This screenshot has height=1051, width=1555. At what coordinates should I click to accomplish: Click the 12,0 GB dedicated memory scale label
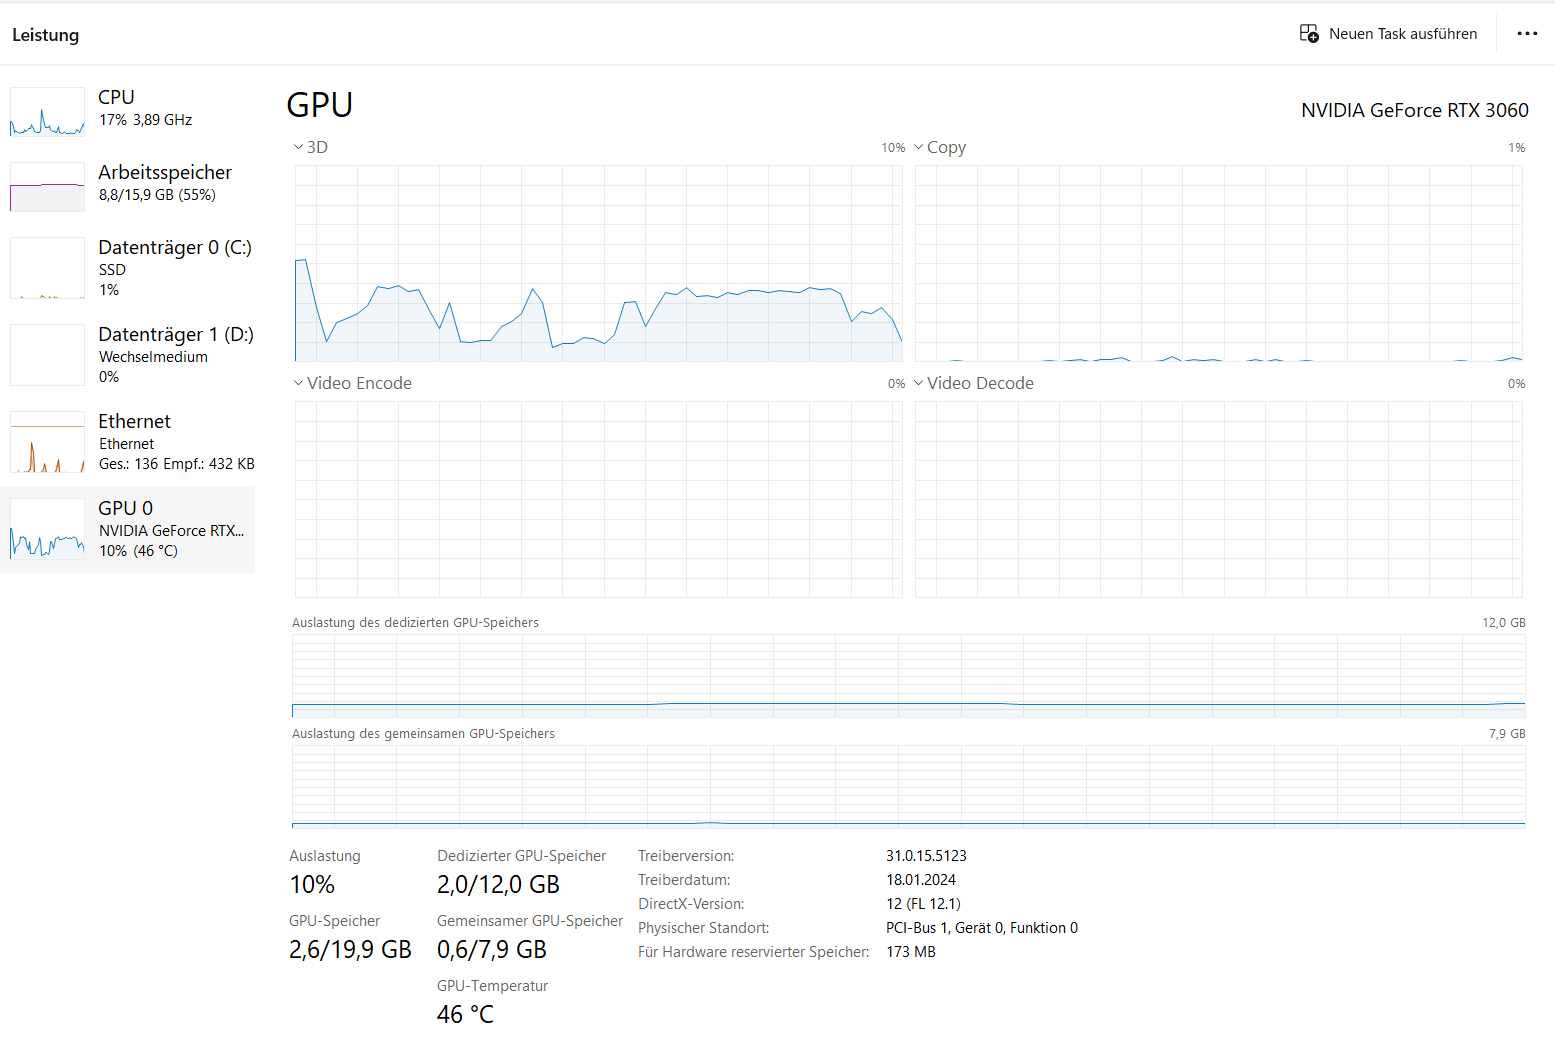(x=1504, y=622)
